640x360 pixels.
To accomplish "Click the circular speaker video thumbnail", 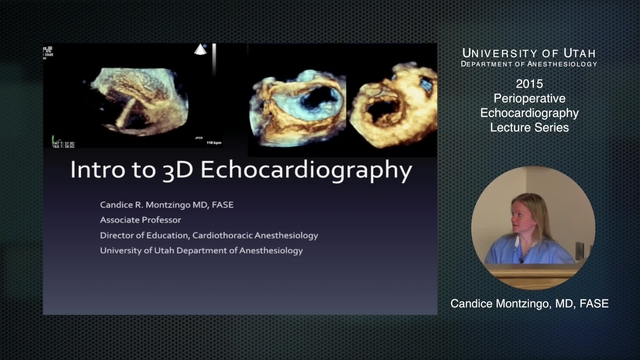I will click(x=533, y=228).
